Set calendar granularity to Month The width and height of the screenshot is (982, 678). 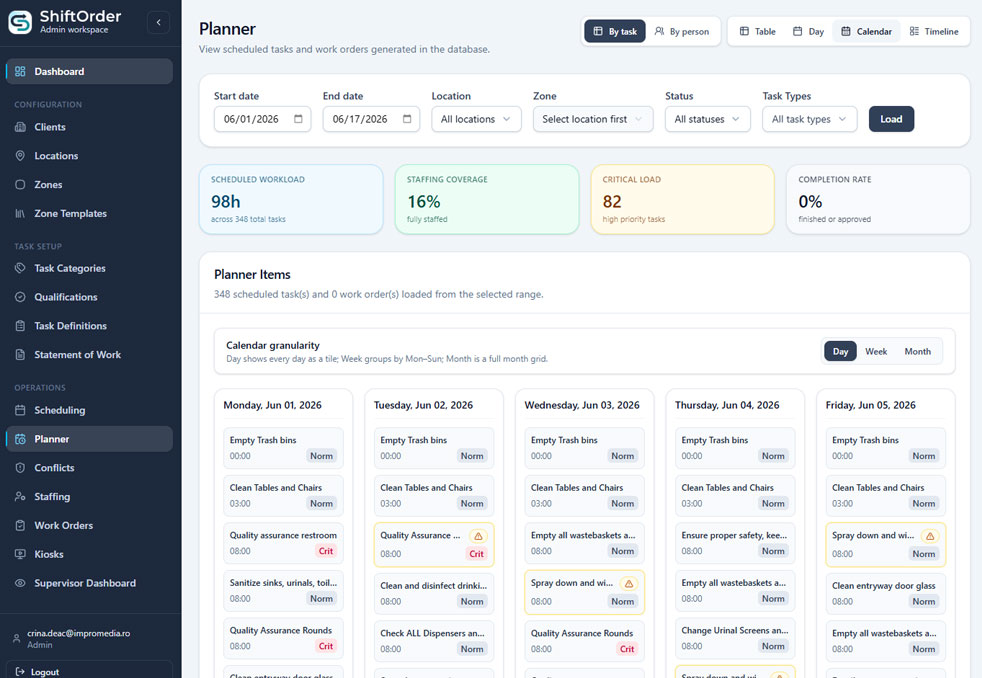tap(917, 351)
